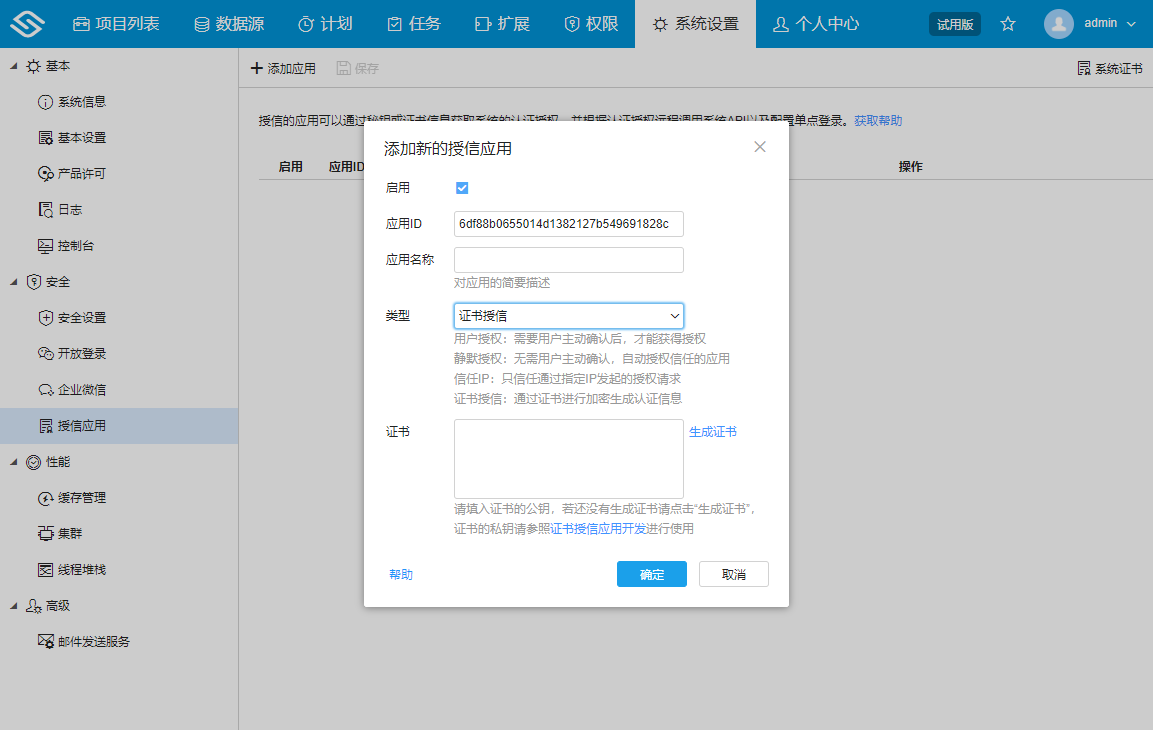The width and height of the screenshot is (1153, 730).
Task: Click the 生成证书 link
Action: tap(714, 431)
